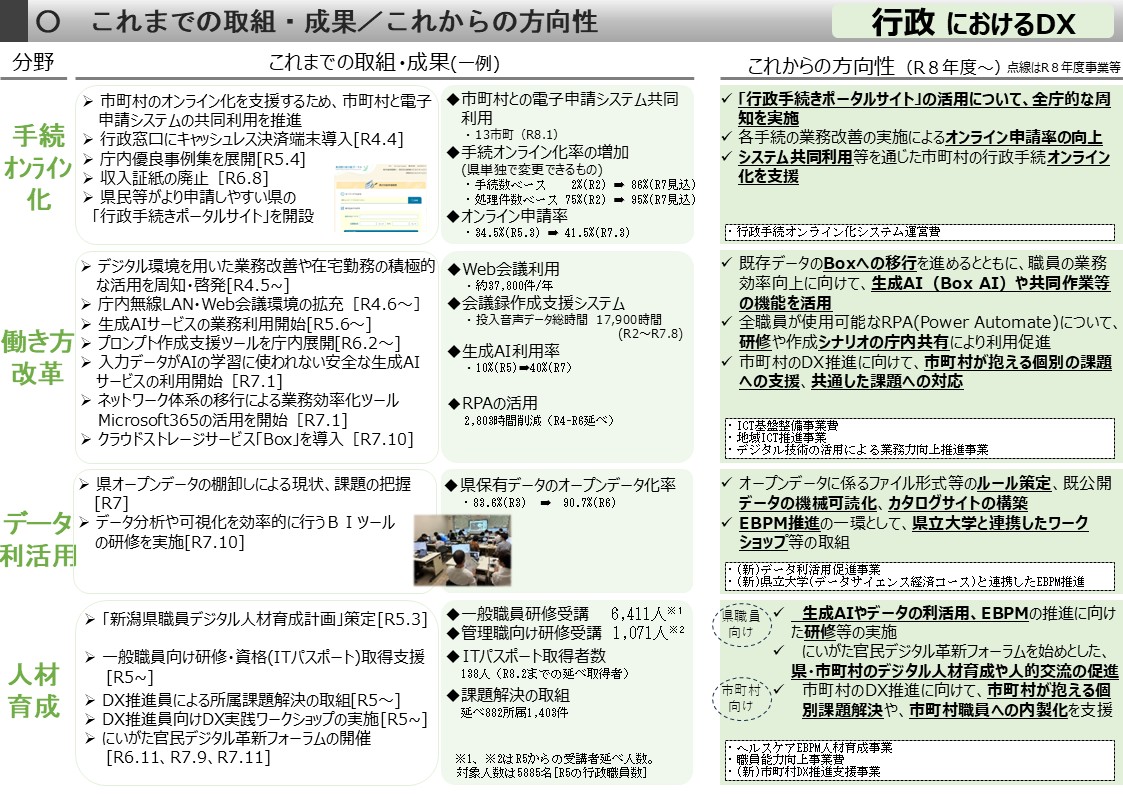Click the RPAの活用 heading
Screen dimensions: 1123x794
(492, 403)
